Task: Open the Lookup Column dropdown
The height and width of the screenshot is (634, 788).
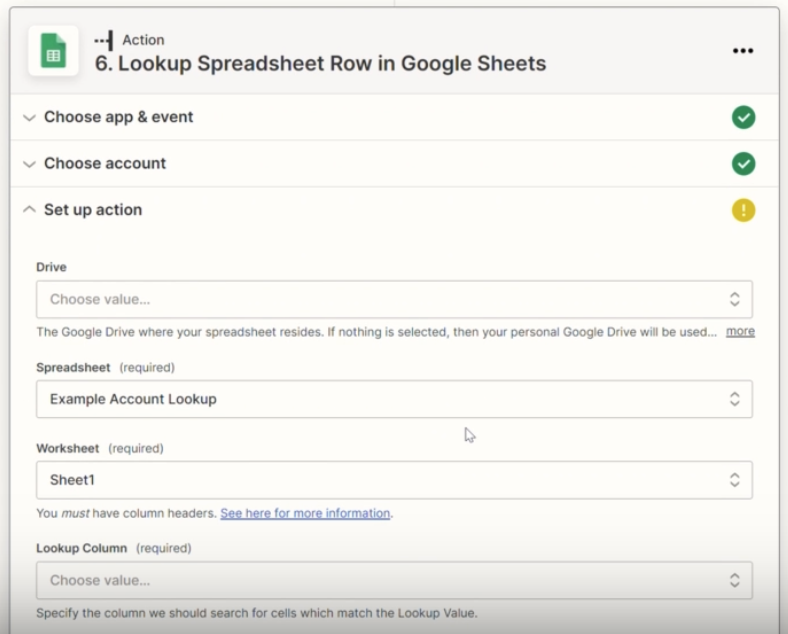Action: click(394, 580)
